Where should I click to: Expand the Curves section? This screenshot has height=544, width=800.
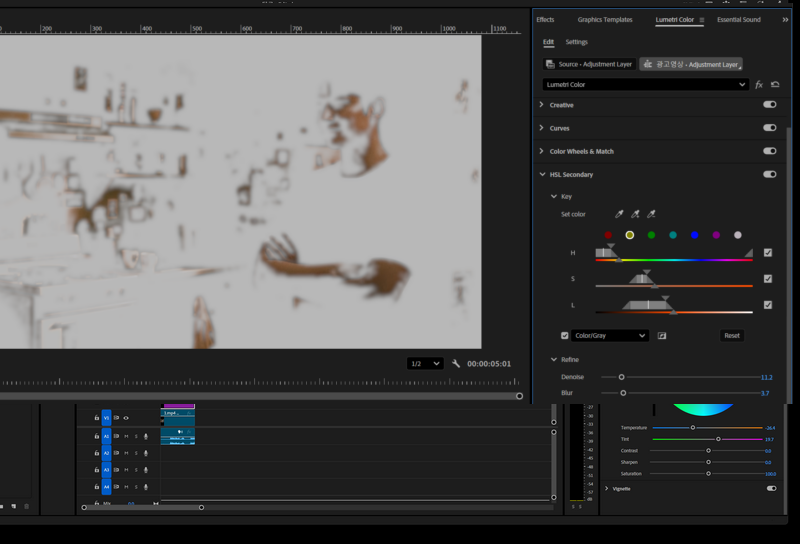coord(542,128)
